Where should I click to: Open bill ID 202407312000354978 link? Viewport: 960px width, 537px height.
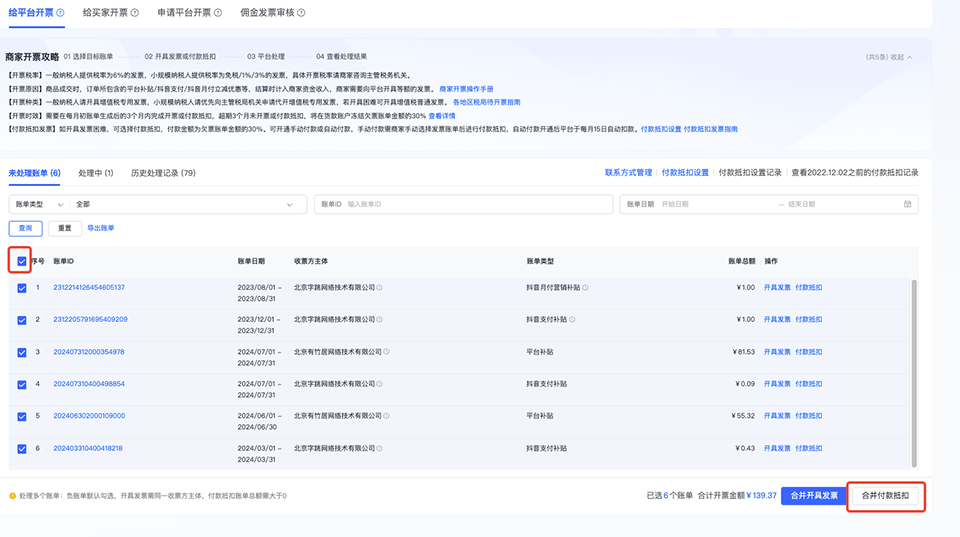click(x=89, y=352)
